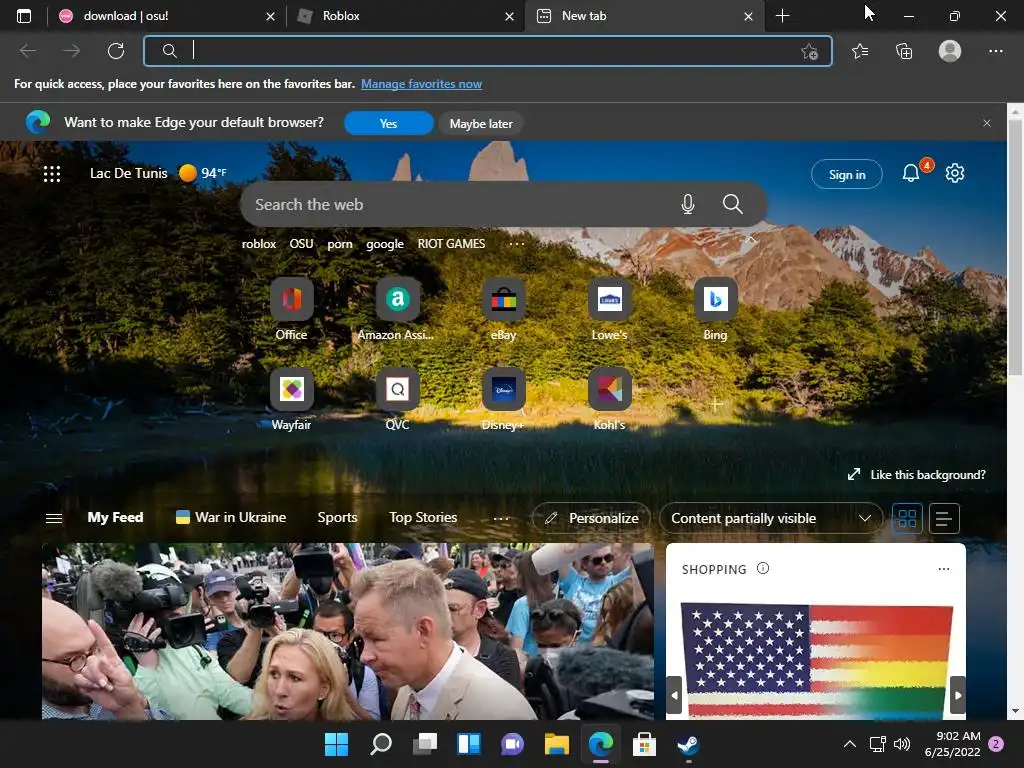Open Steam from the taskbar
Image resolution: width=1024 pixels, height=768 pixels.
(x=688, y=744)
